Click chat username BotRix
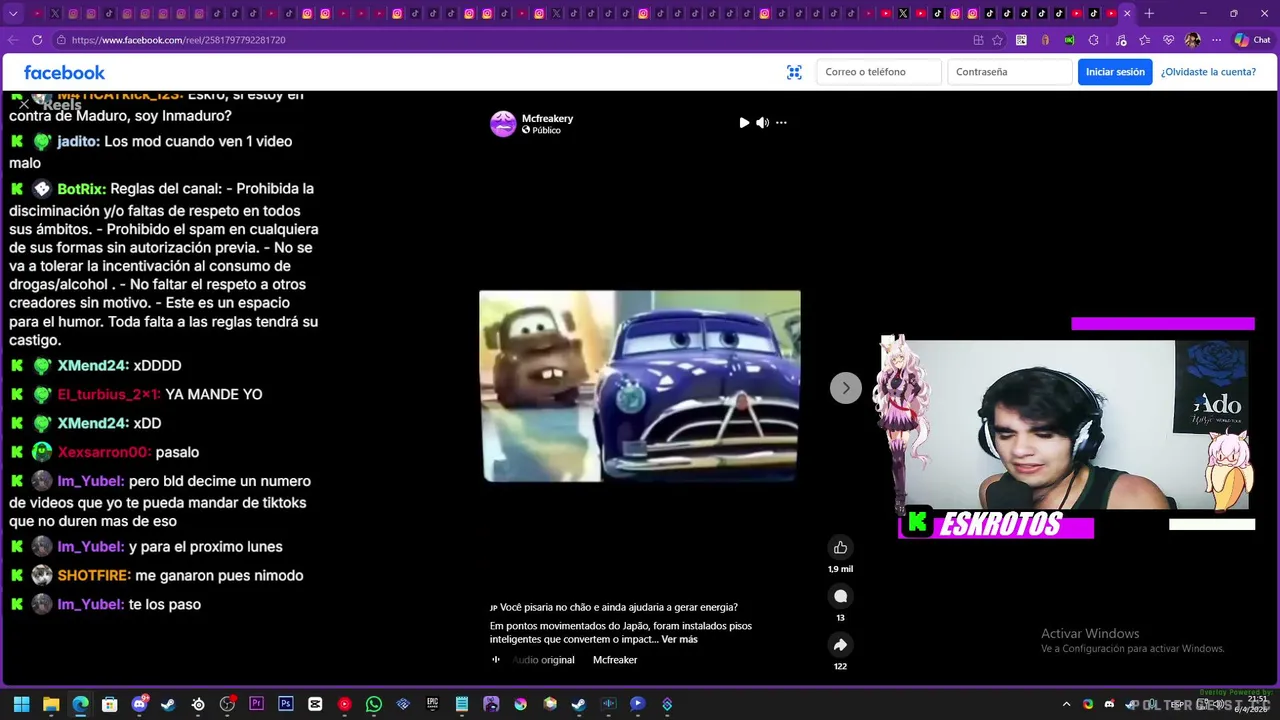 tap(82, 189)
